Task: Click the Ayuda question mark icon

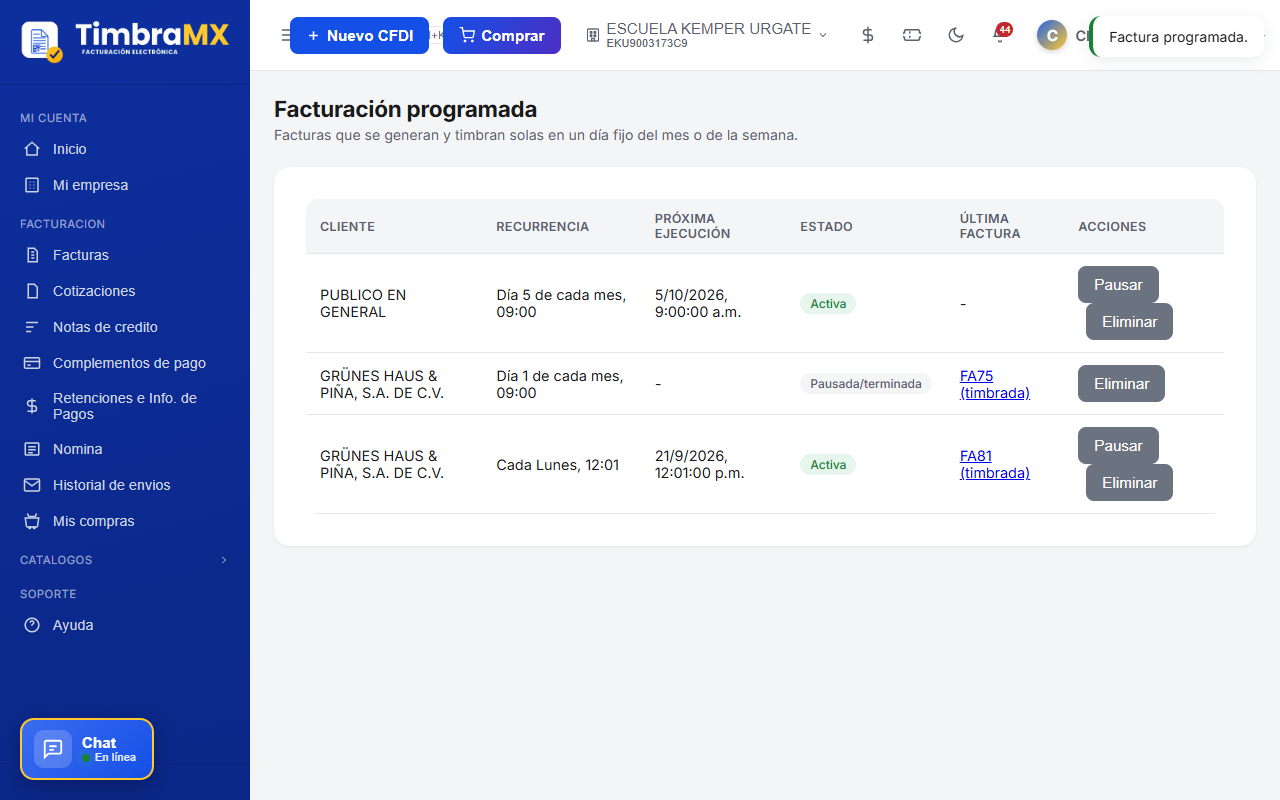Action: (32, 625)
